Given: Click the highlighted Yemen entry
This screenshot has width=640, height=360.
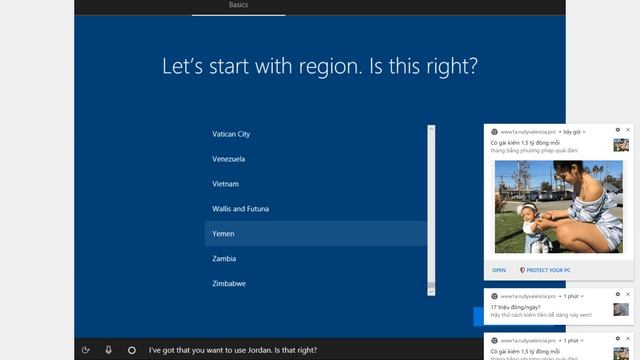Looking at the screenshot, I should click(316, 233).
